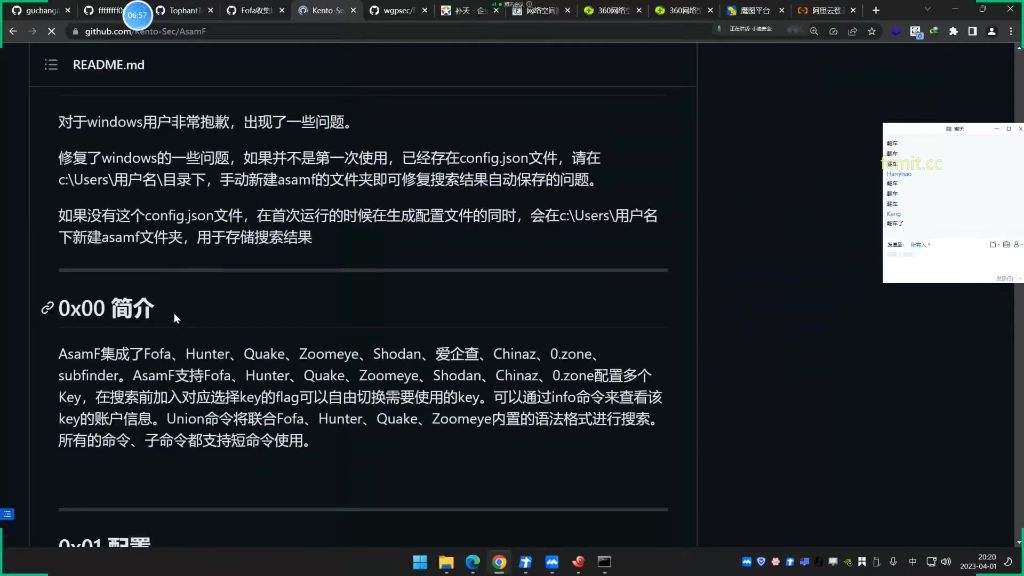The image size is (1024, 576).
Task: Open the README outline list icon
Action: coord(51,65)
